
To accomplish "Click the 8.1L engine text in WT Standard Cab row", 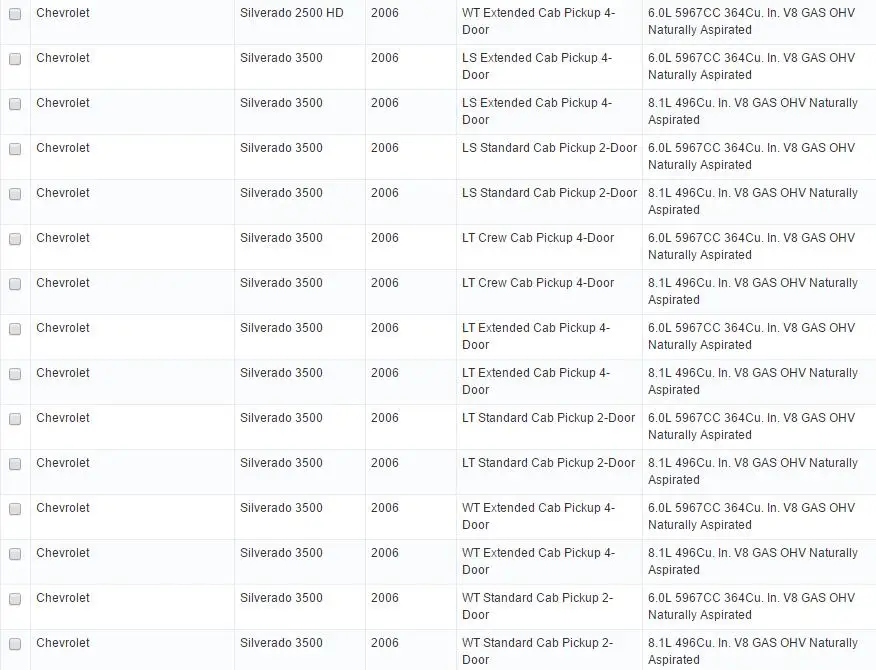I will click(753, 651).
